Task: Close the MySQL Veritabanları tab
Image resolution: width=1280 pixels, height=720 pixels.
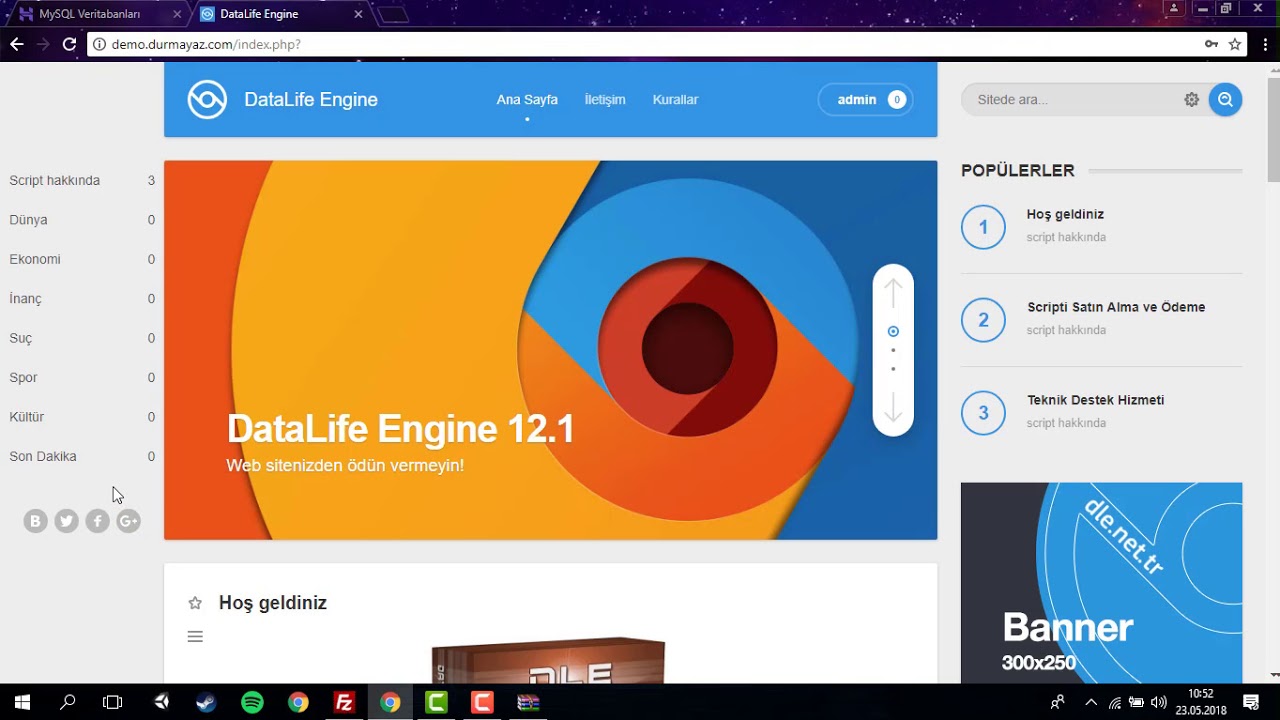Action: 177,15
